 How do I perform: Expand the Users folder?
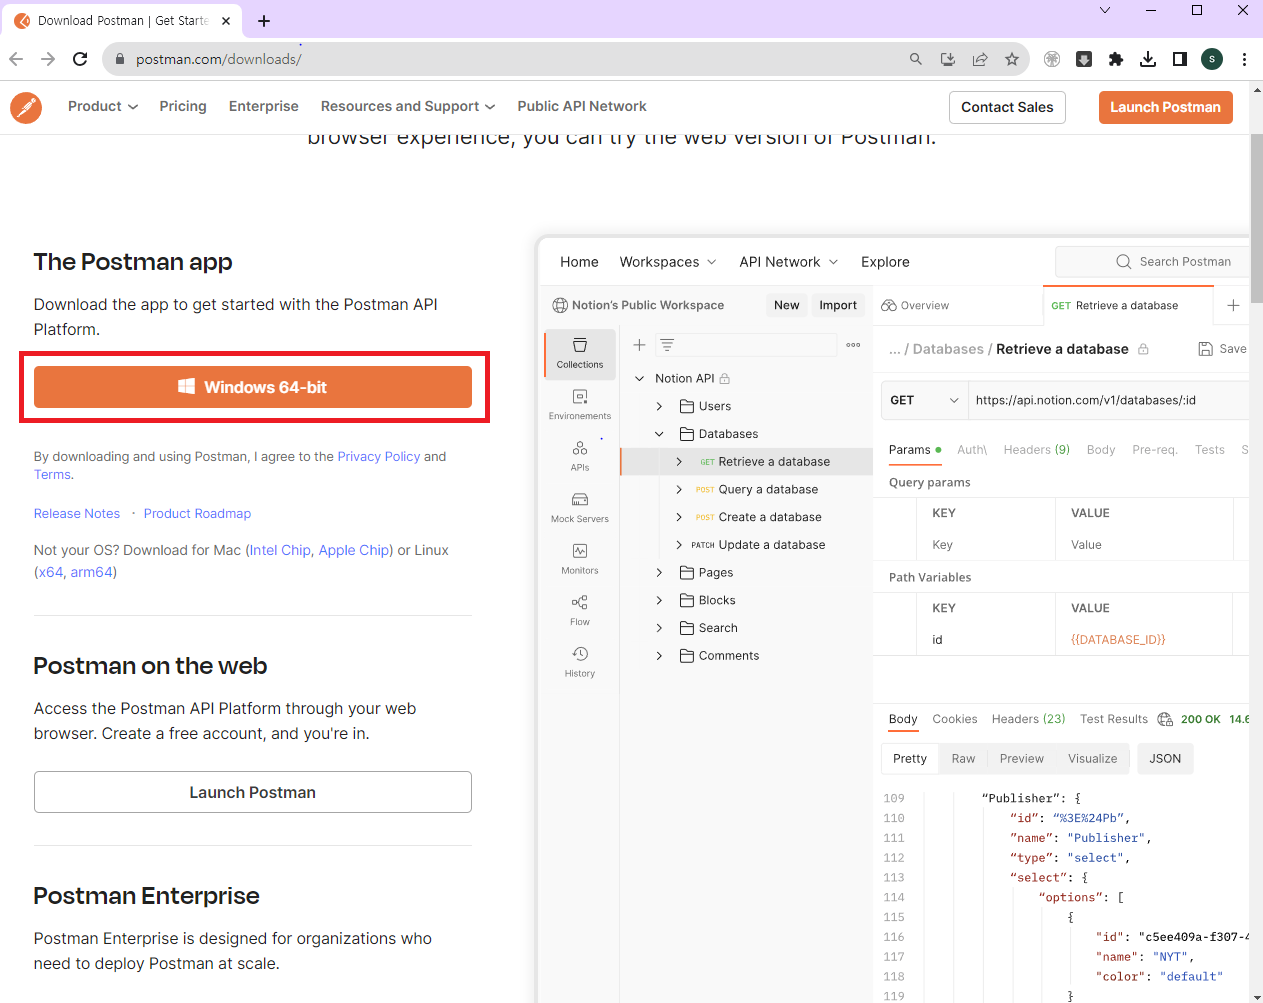tap(659, 406)
